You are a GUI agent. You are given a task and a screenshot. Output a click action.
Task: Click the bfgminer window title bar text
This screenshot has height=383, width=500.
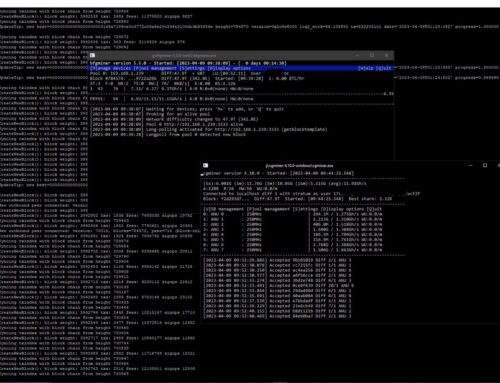coord(184,56)
